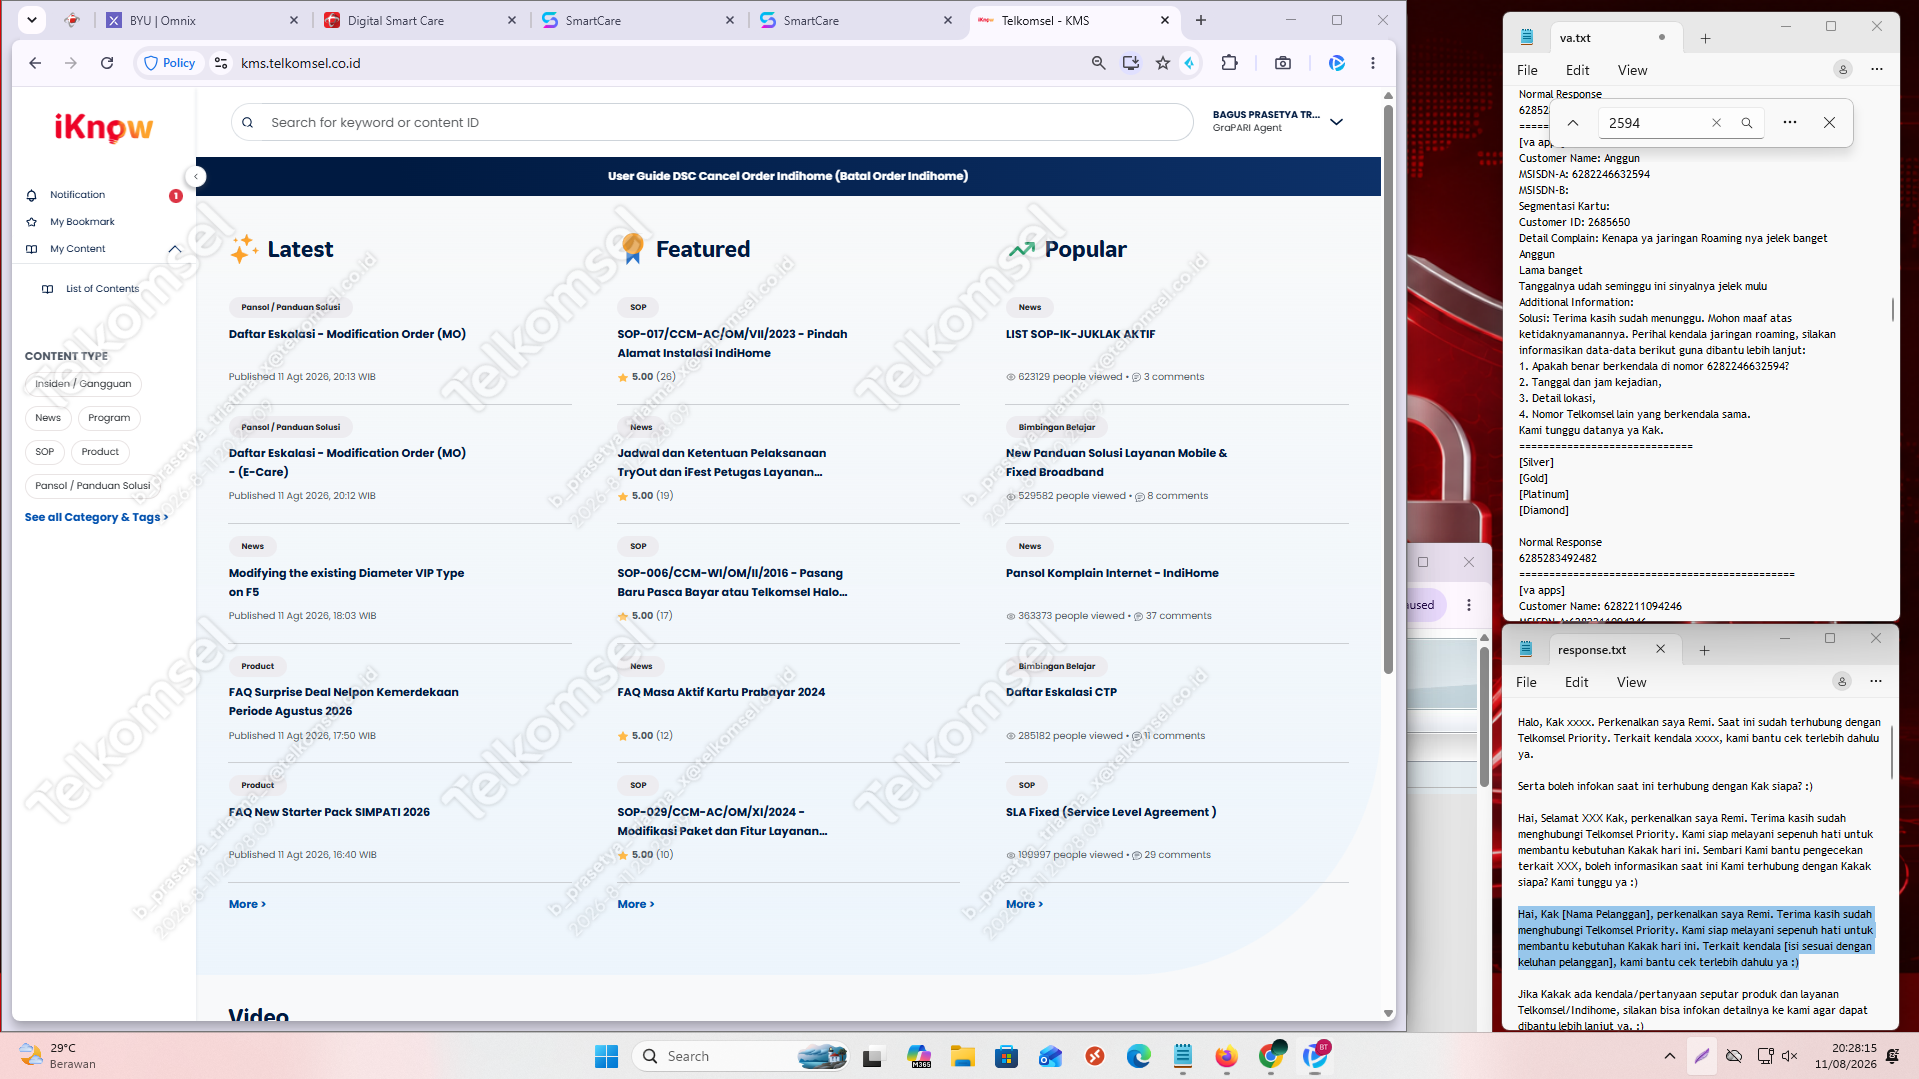Click the 2594 find field in va.txt
The image size is (1919, 1079).
(x=1652, y=123)
